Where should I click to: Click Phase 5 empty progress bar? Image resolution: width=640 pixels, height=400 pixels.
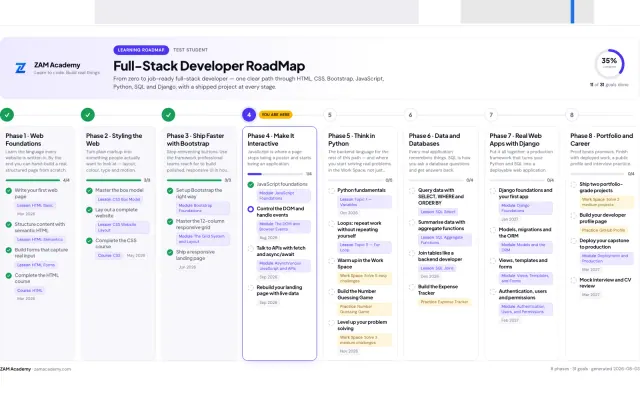point(356,180)
